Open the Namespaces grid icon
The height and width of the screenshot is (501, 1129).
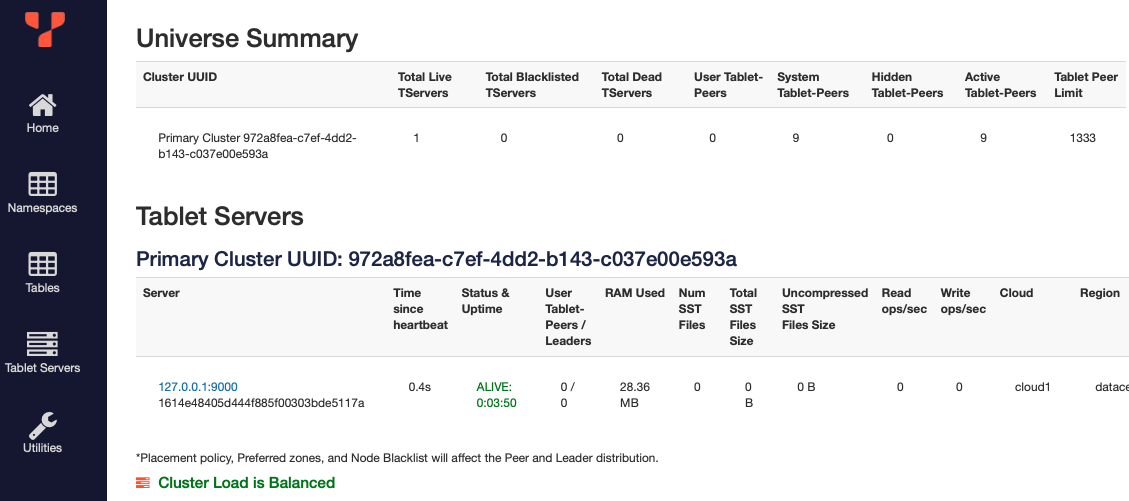coord(43,184)
